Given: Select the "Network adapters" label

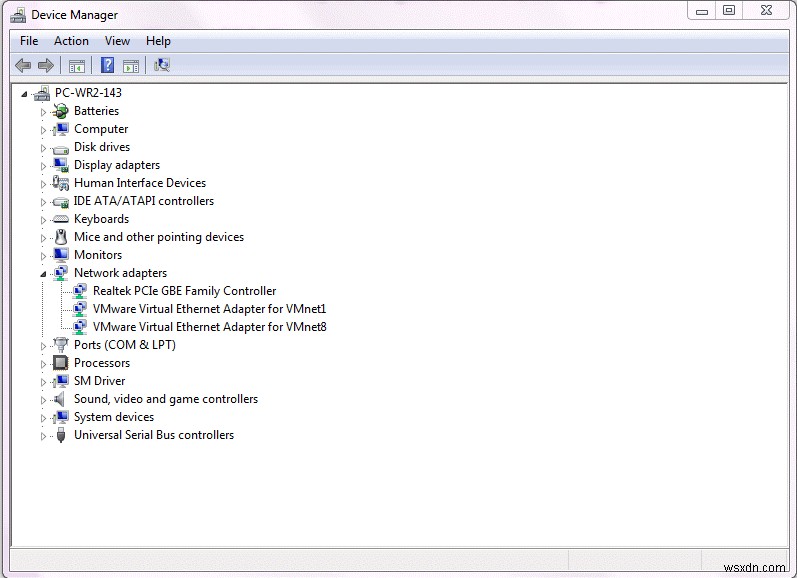Looking at the screenshot, I should tap(120, 273).
